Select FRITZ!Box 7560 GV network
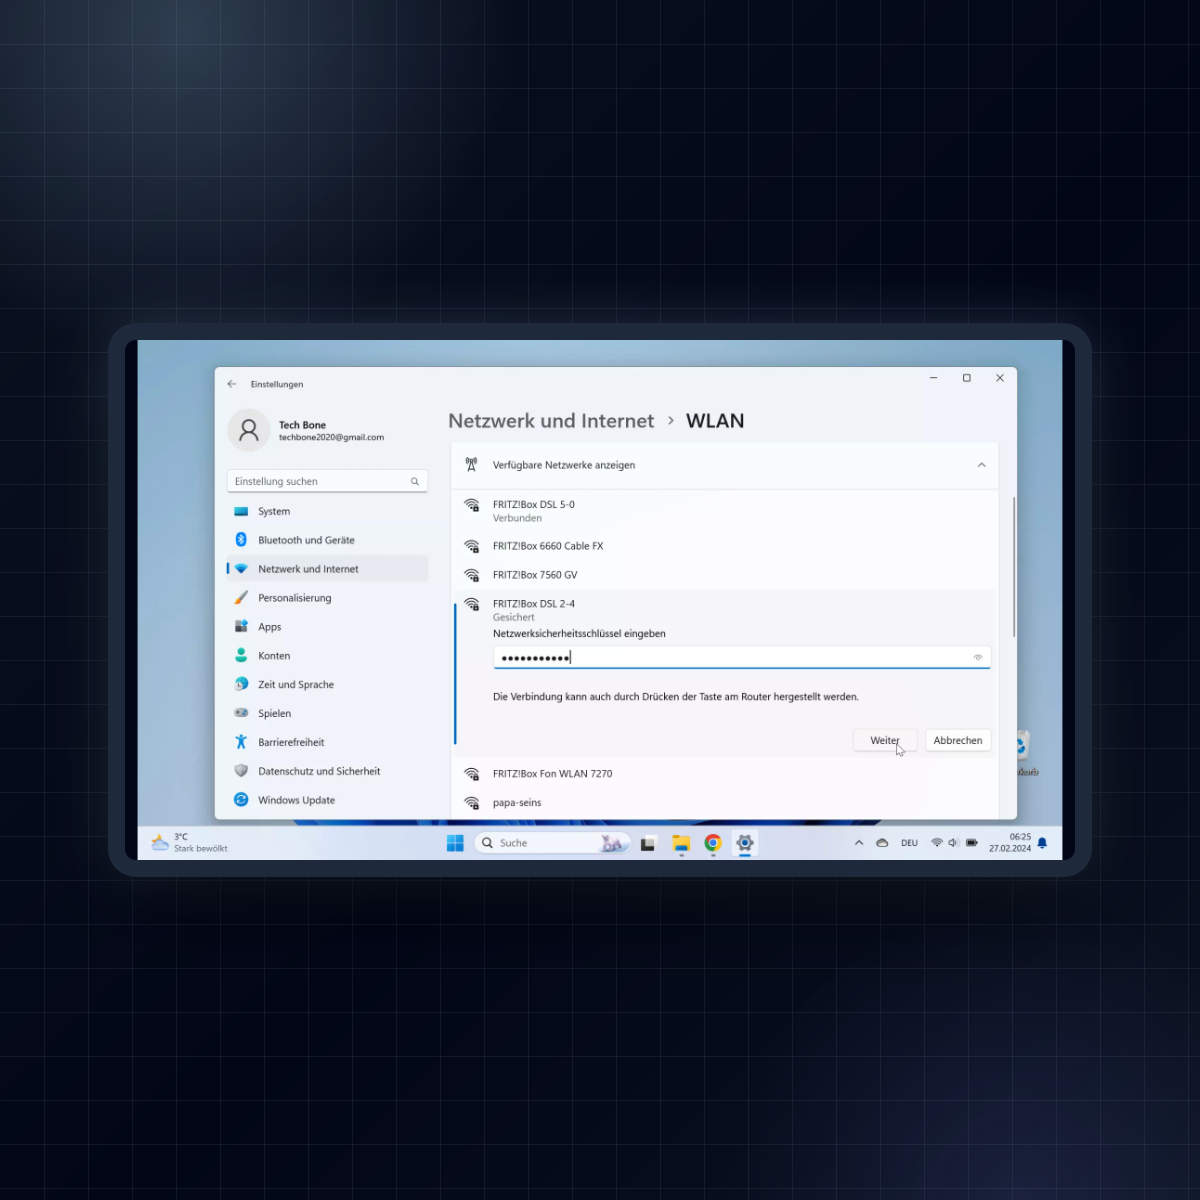This screenshot has height=1200, width=1200. coord(725,575)
